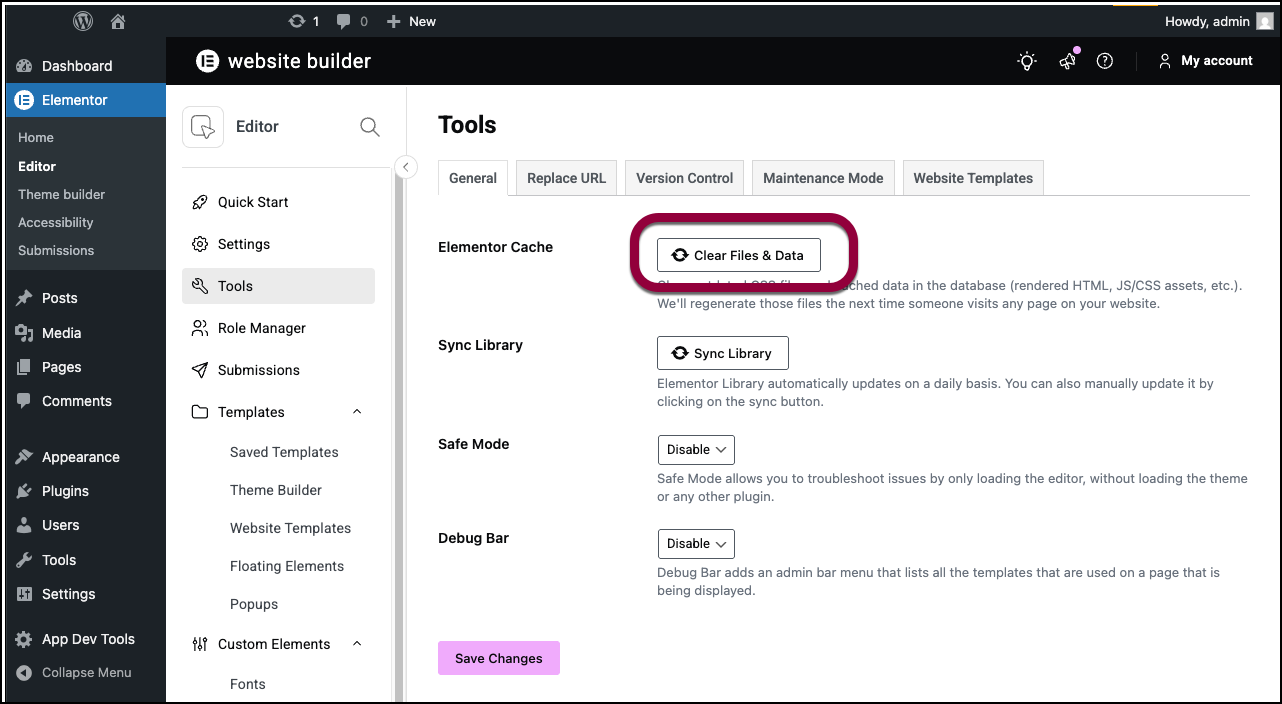The image size is (1282, 704).
Task: Switch to the Replace URL tab
Action: 566,178
